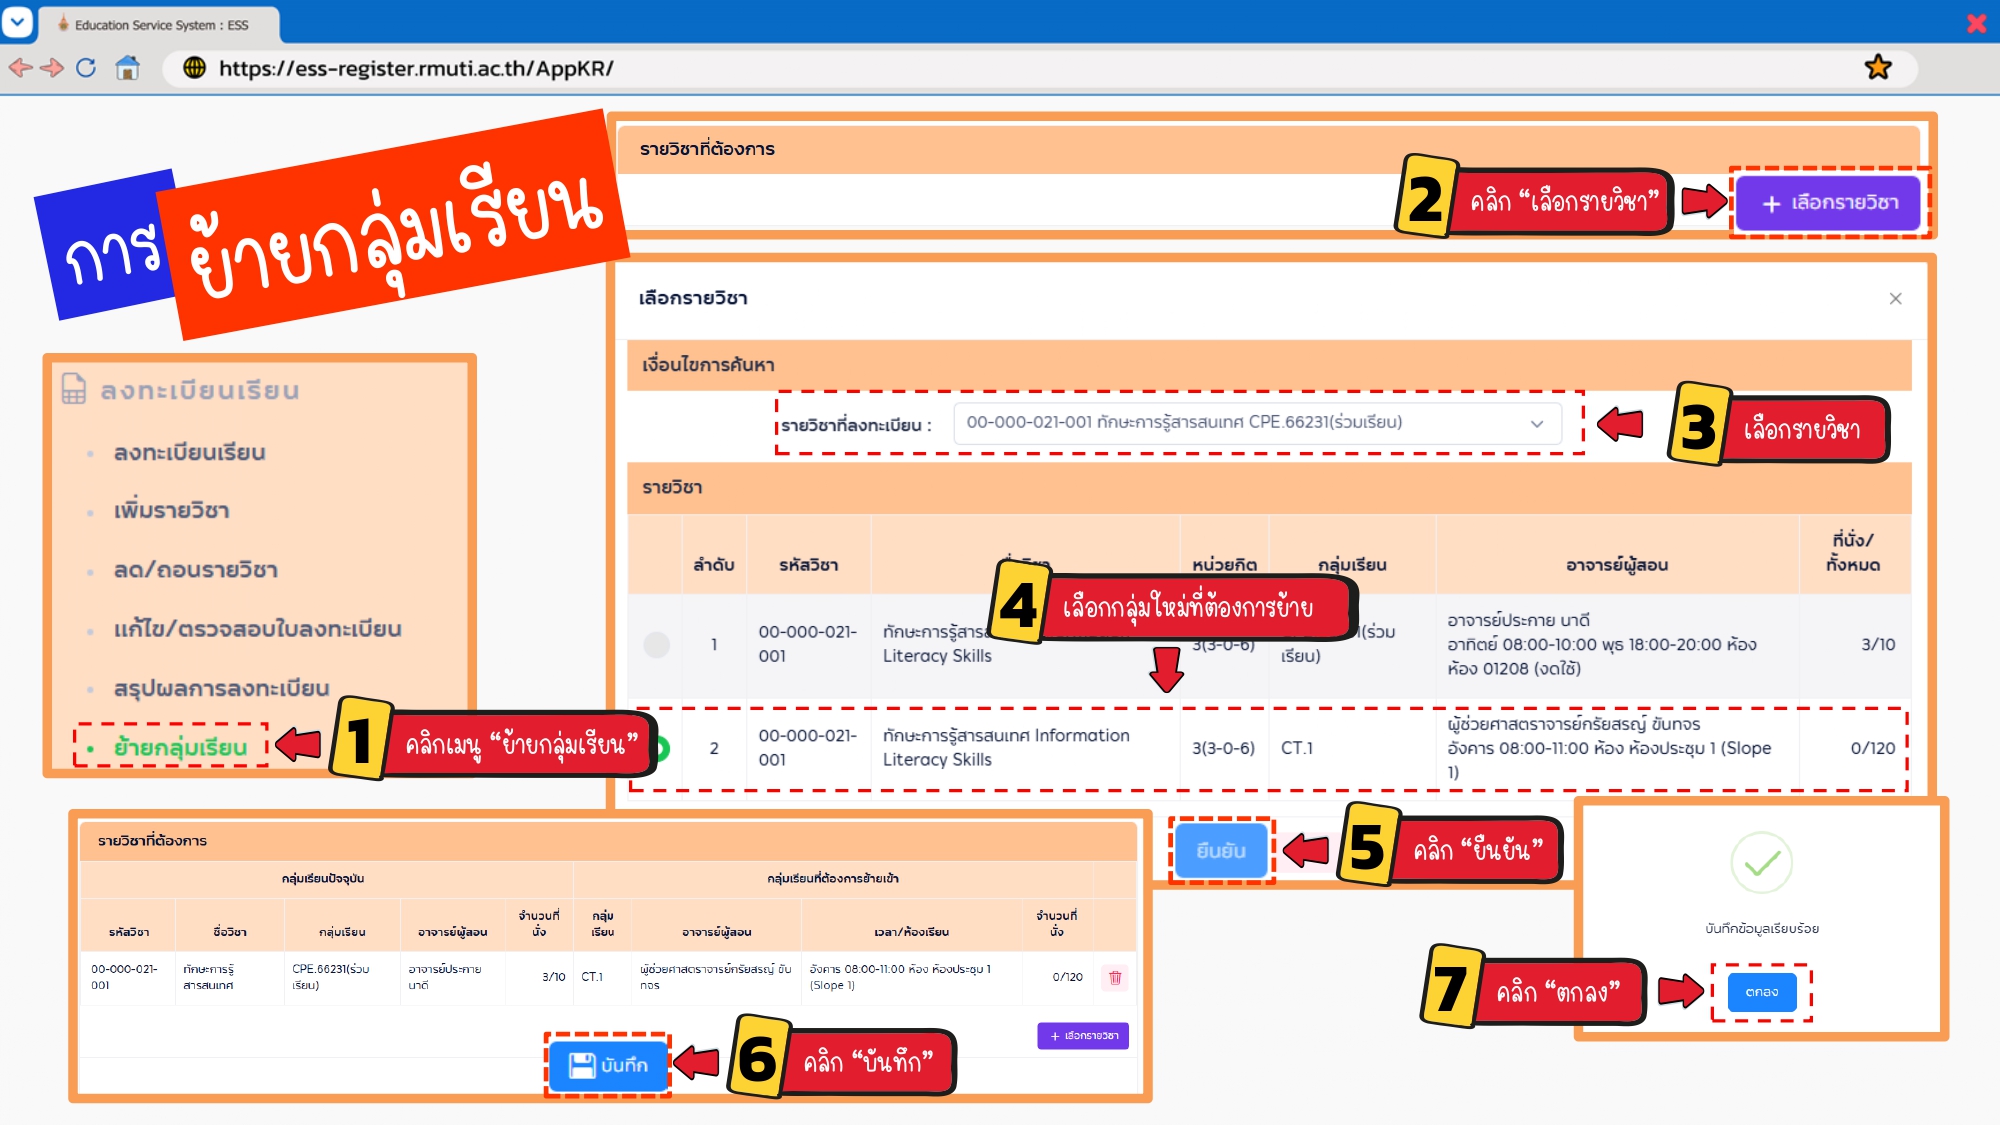Open เพิ่มรายวิชา menu item
The image size is (2000, 1125).
(172, 511)
